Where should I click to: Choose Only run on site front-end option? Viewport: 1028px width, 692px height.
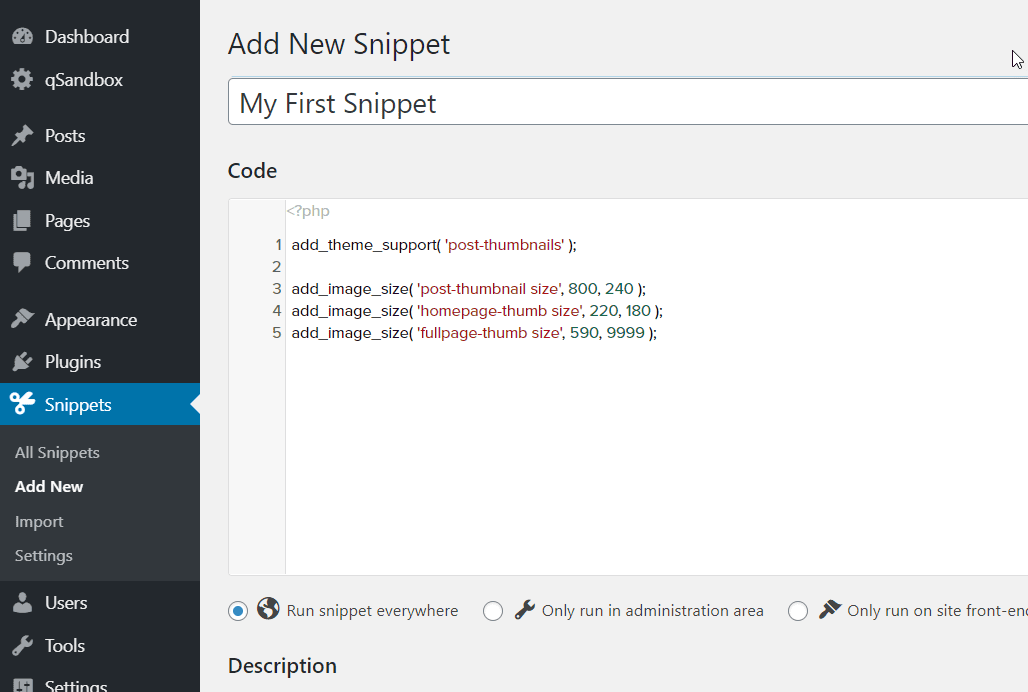pyautogui.click(x=798, y=610)
